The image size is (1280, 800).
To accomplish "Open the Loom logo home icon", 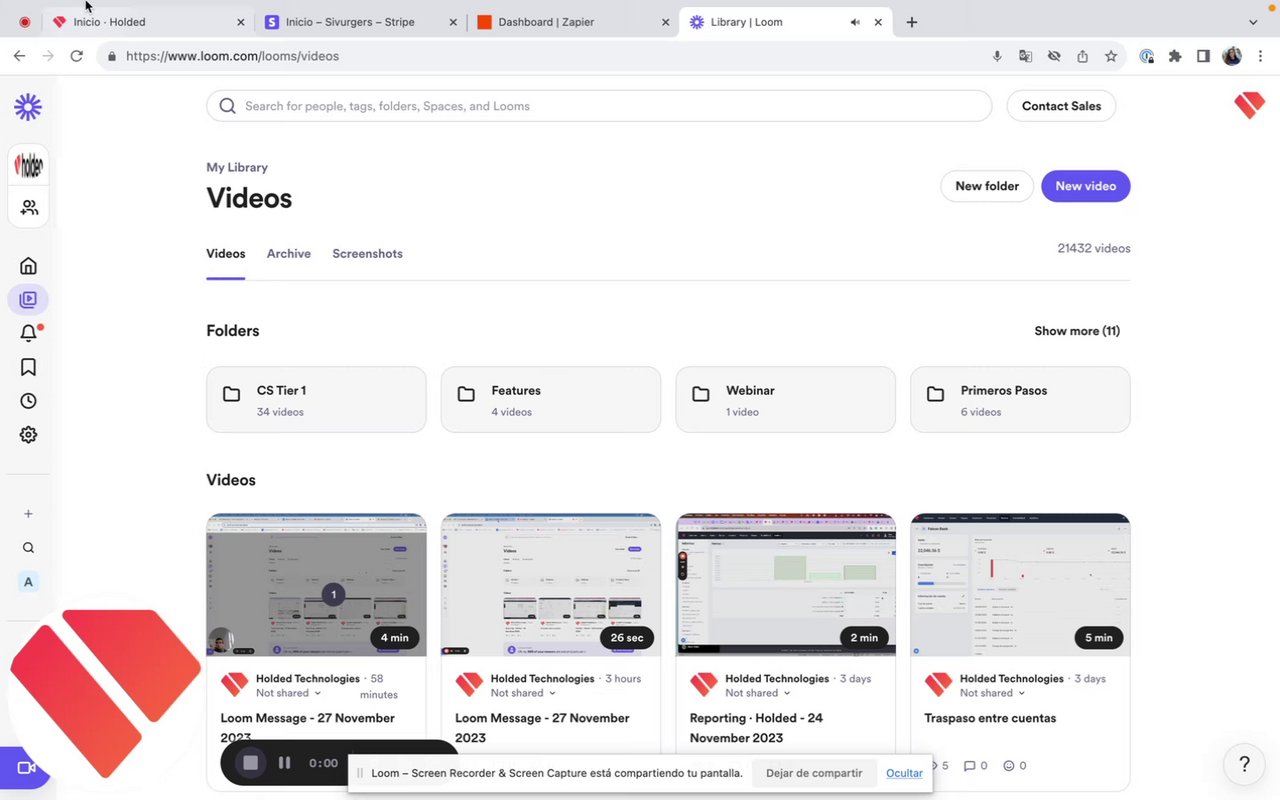I will tap(28, 107).
